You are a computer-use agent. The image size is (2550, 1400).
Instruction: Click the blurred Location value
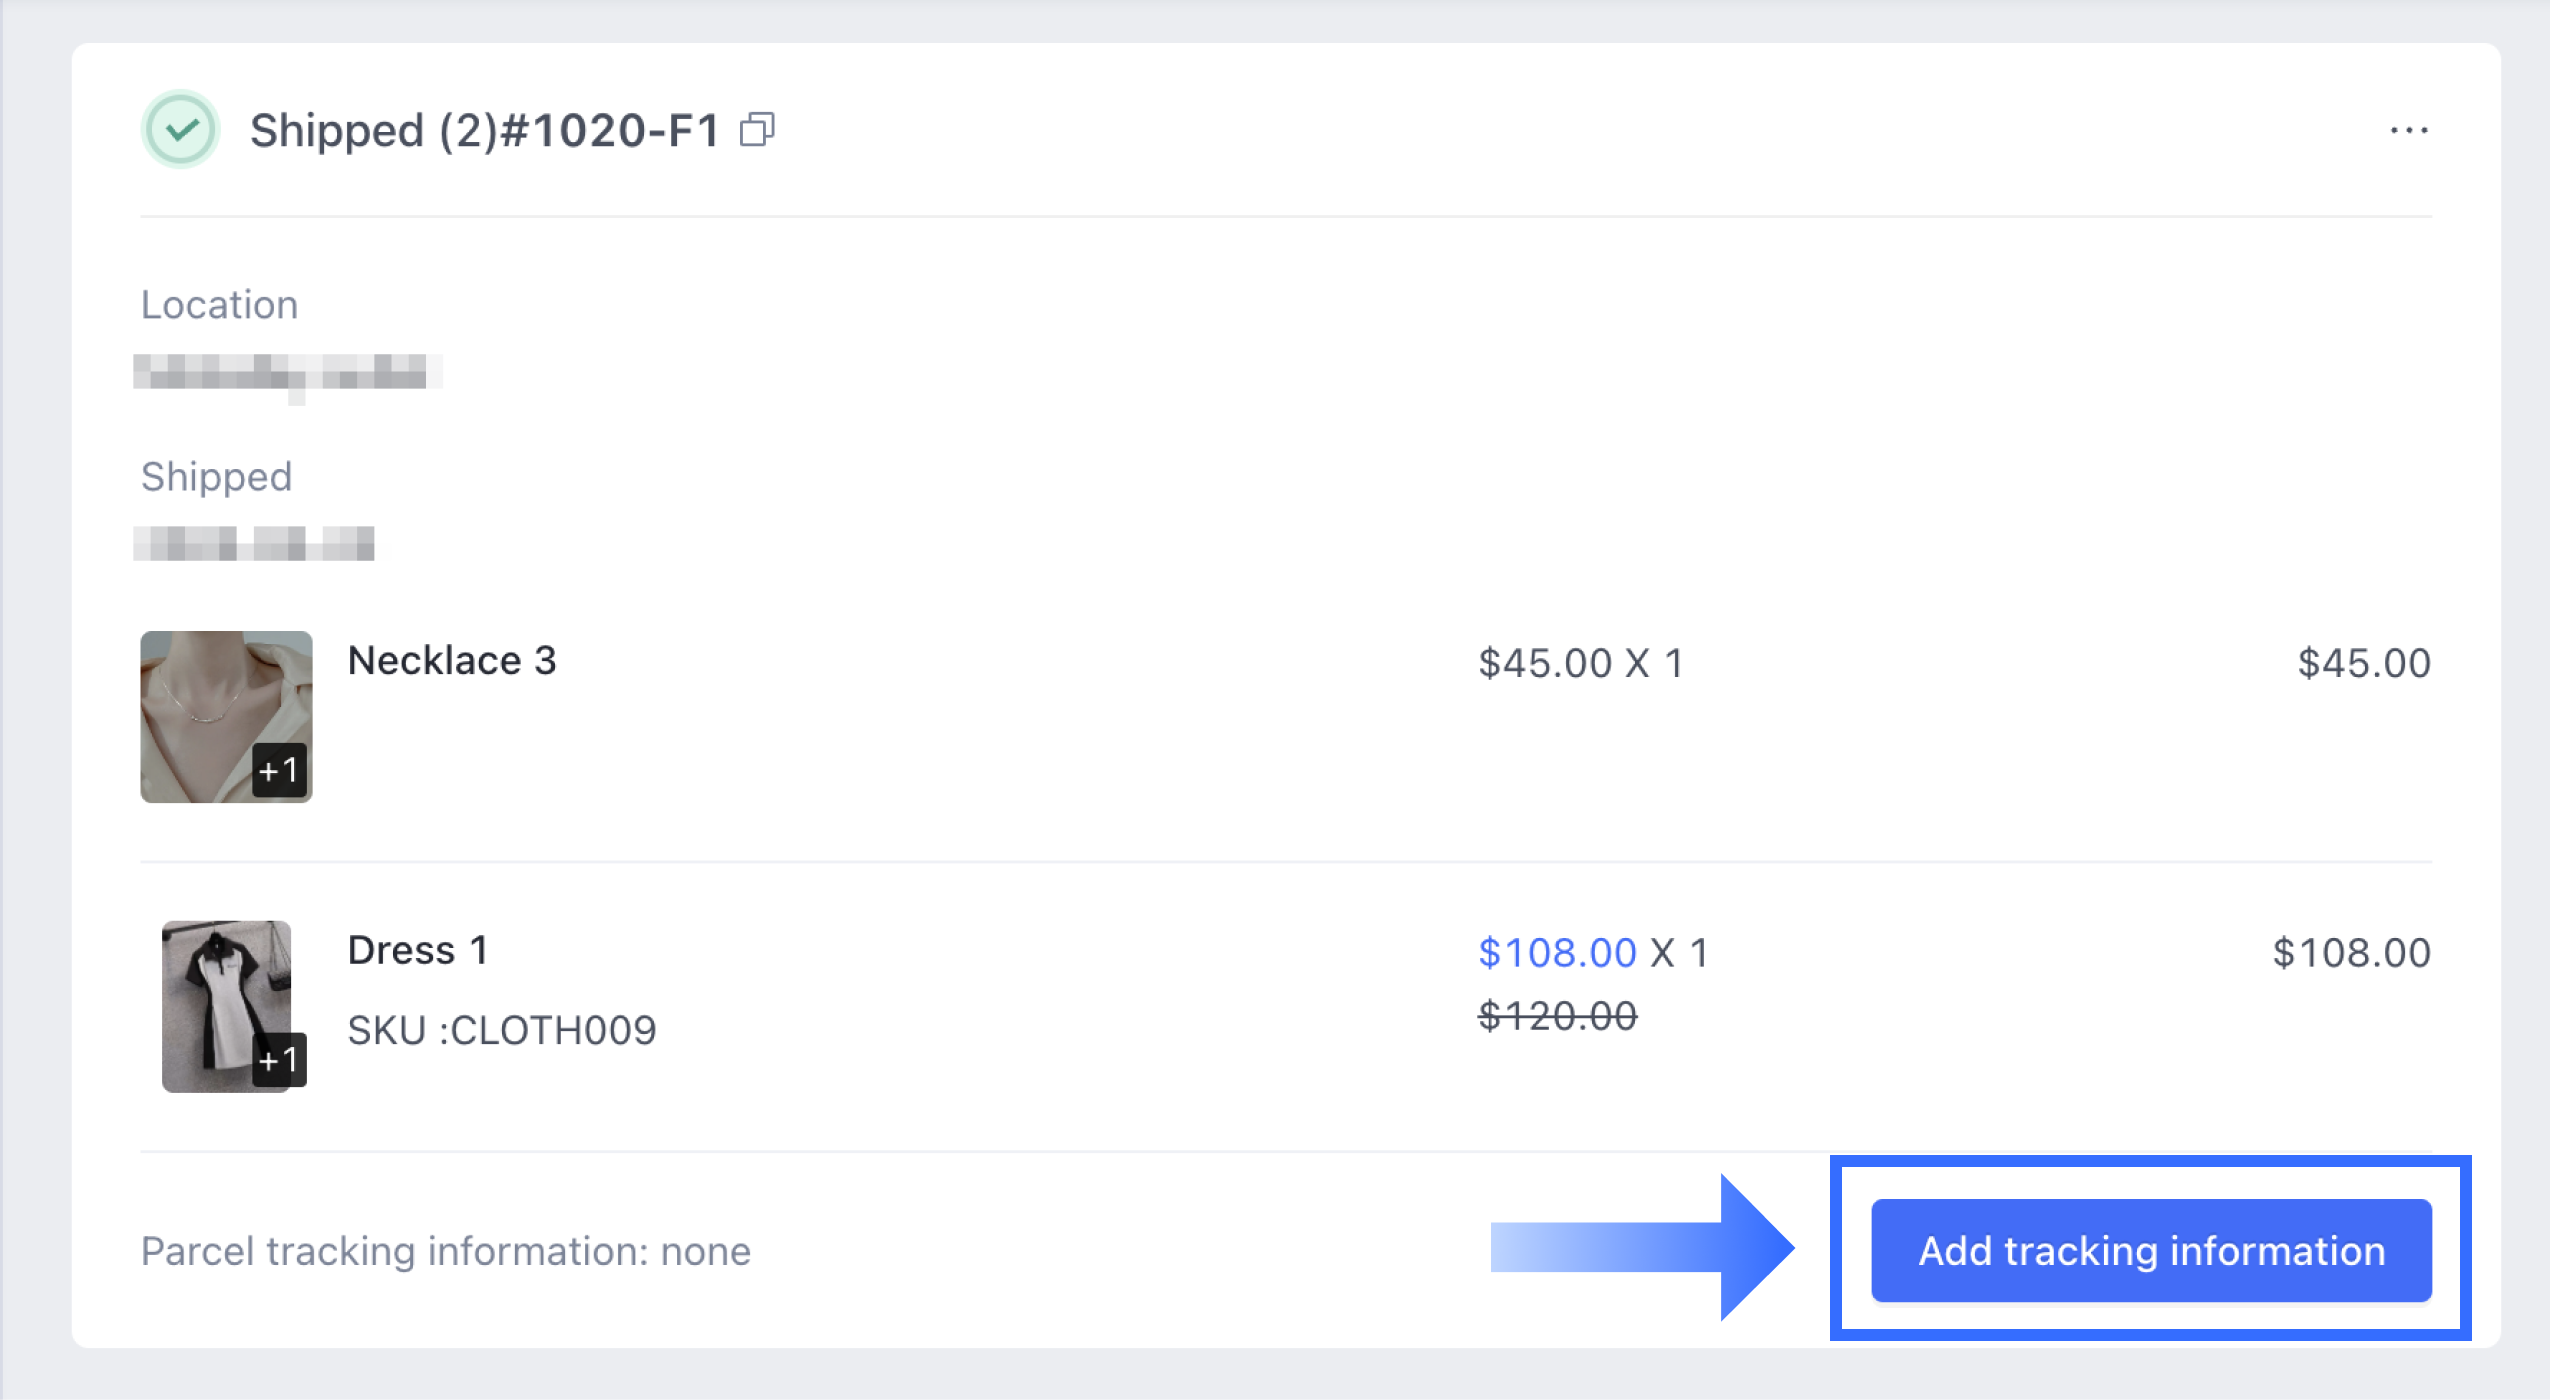pos(288,373)
